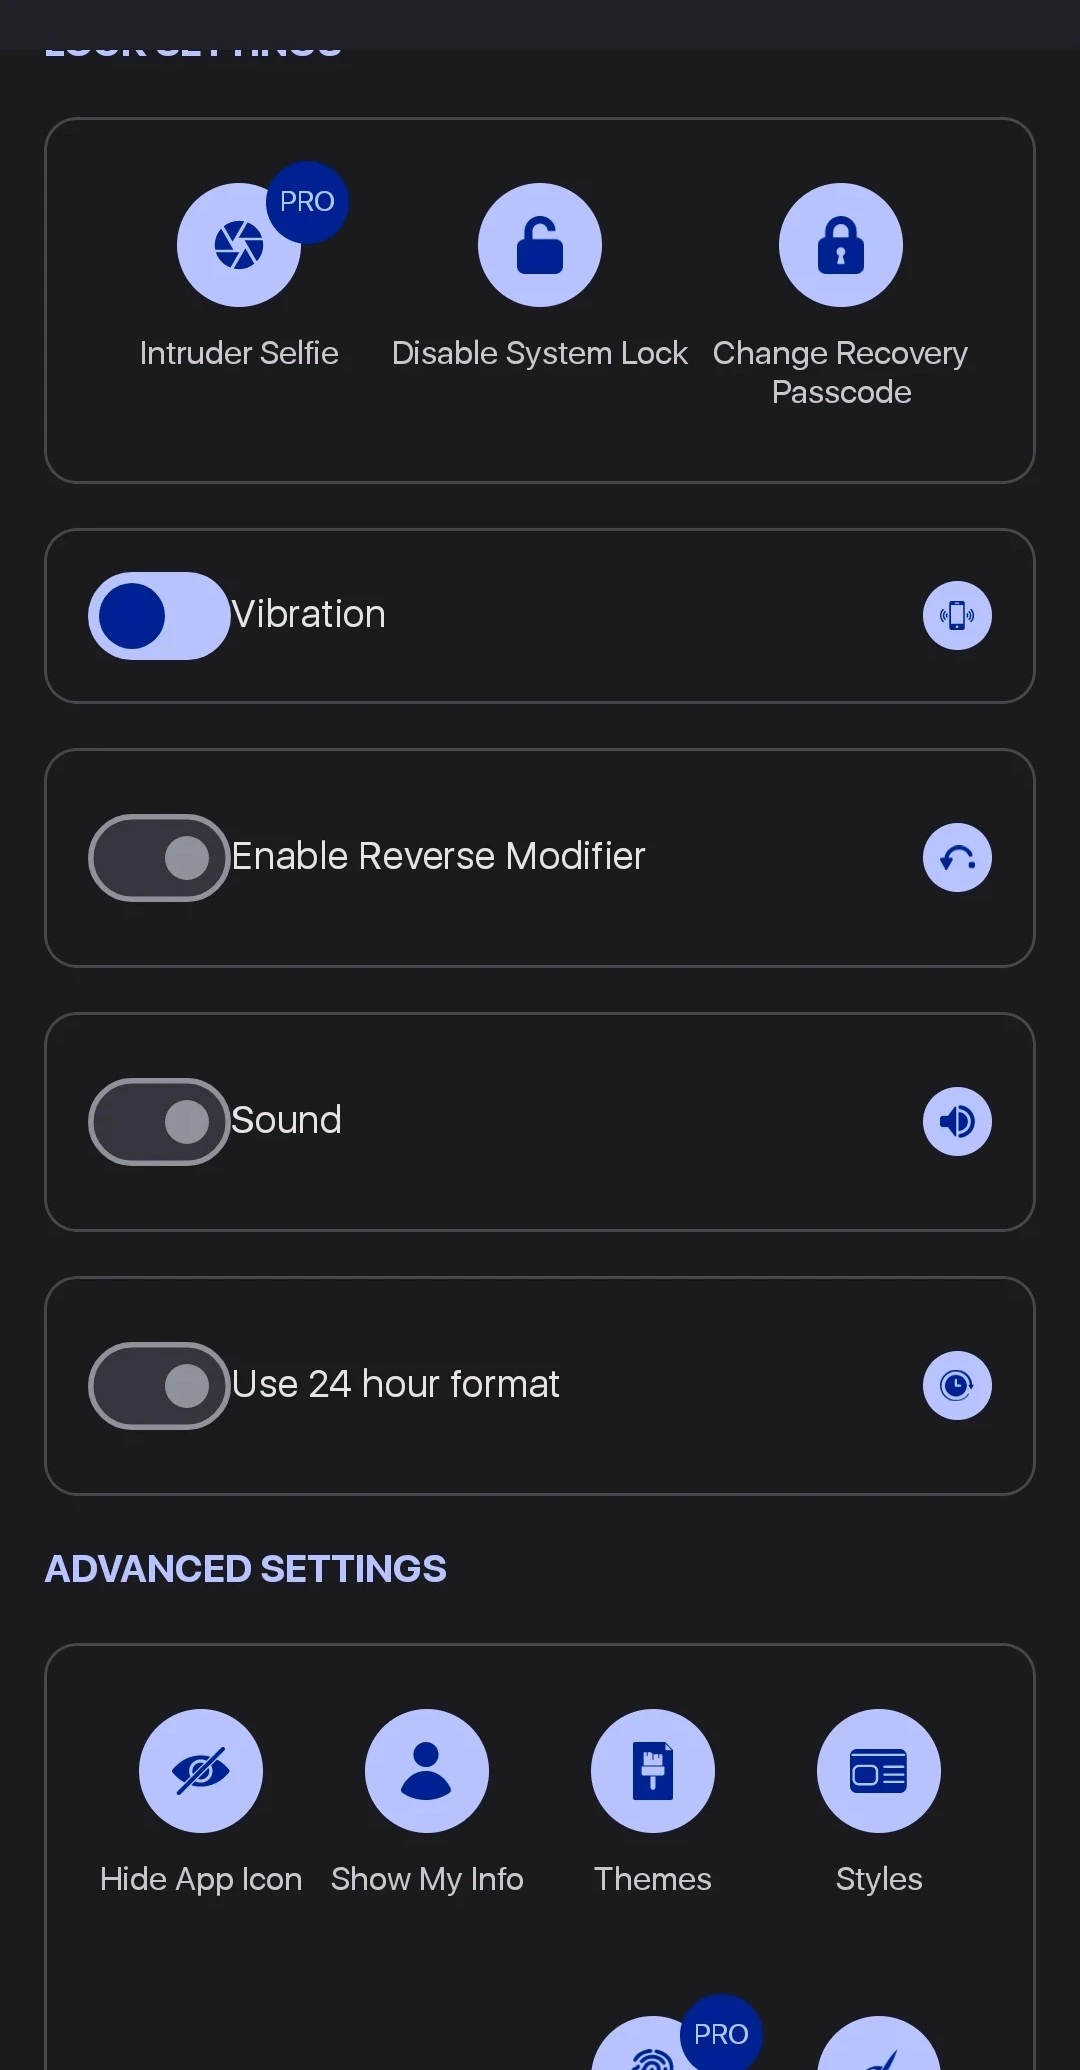Tap the Hide App Icon crossed-eye icon
The height and width of the screenshot is (2070, 1080).
click(200, 1770)
